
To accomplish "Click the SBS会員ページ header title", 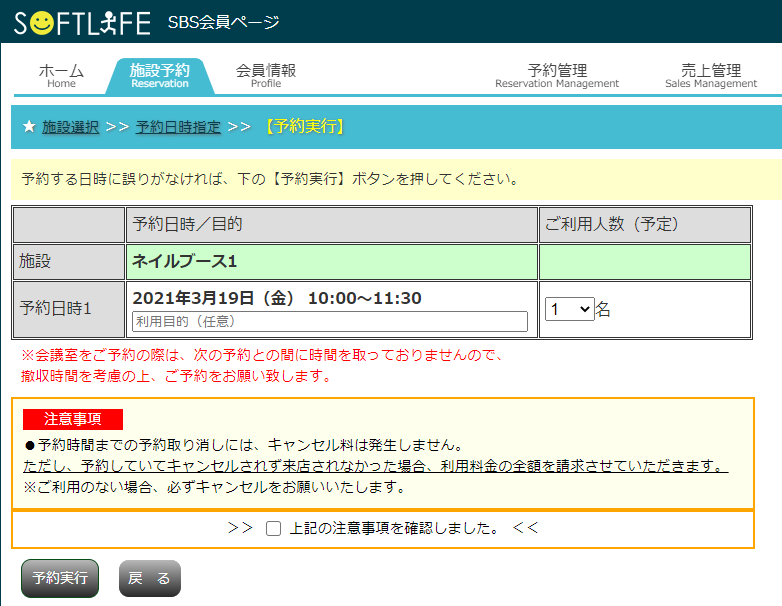I will coord(224,22).
